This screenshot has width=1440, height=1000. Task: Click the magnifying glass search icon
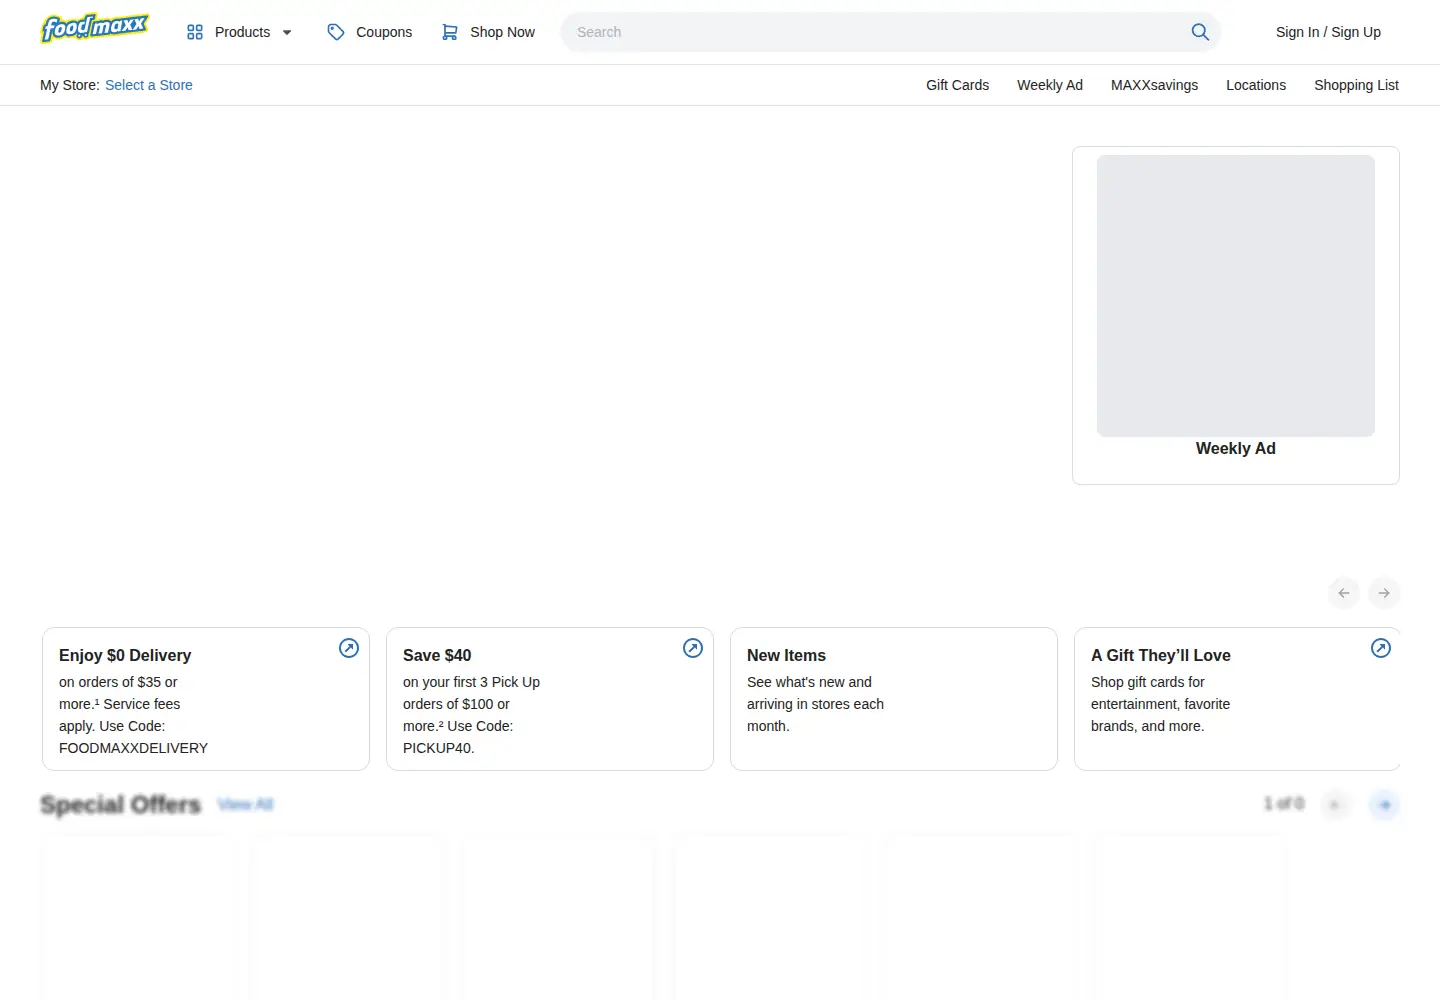[x=1200, y=32]
